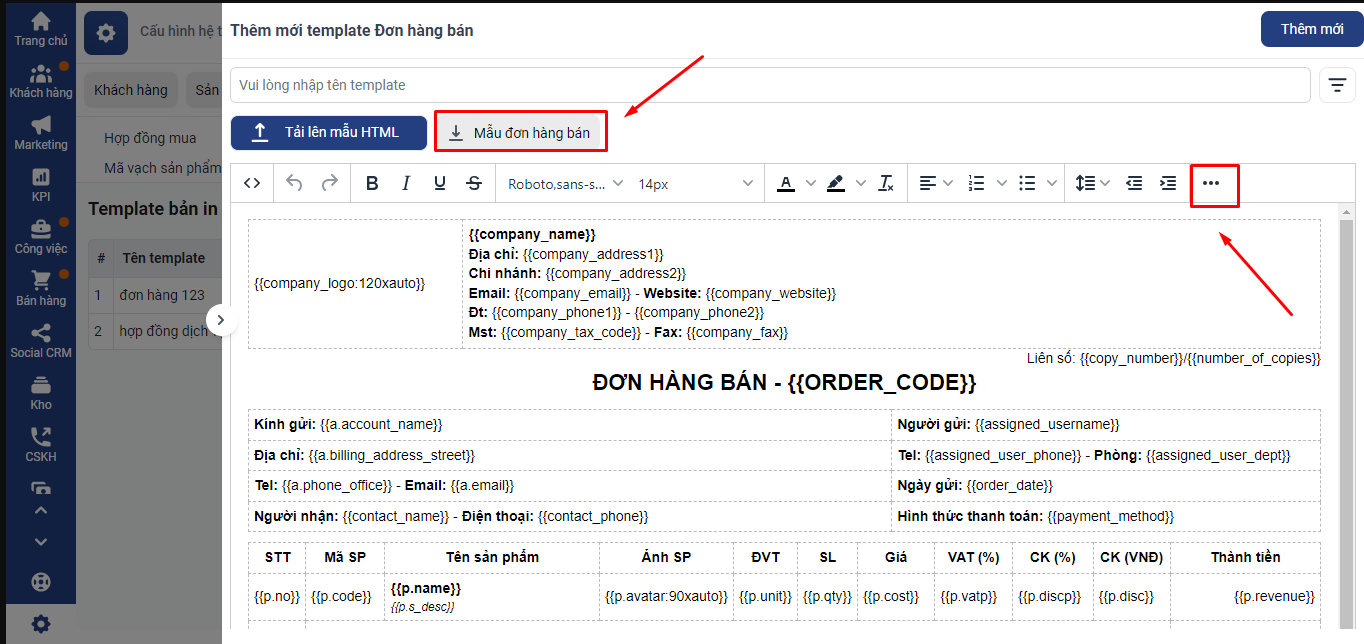Viewport: 1364px width, 644px height.
Task: Expand the Roboto font family dropdown
Action: 565,183
